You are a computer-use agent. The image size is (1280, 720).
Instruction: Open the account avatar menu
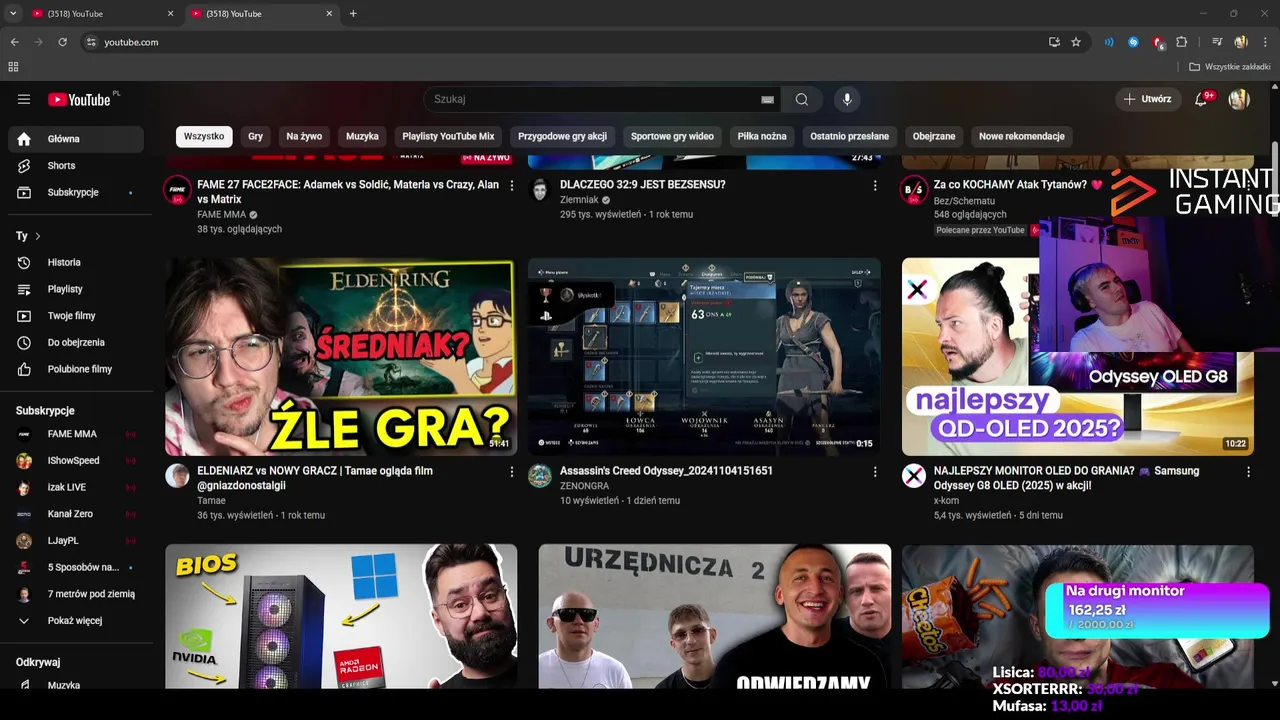(1239, 99)
